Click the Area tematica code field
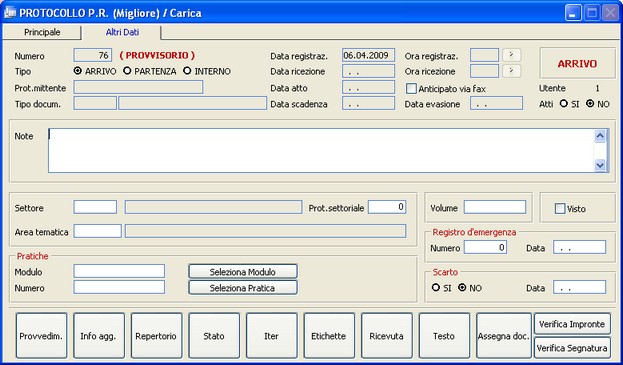Image resolution: width=623 pixels, height=365 pixels. 97,231
